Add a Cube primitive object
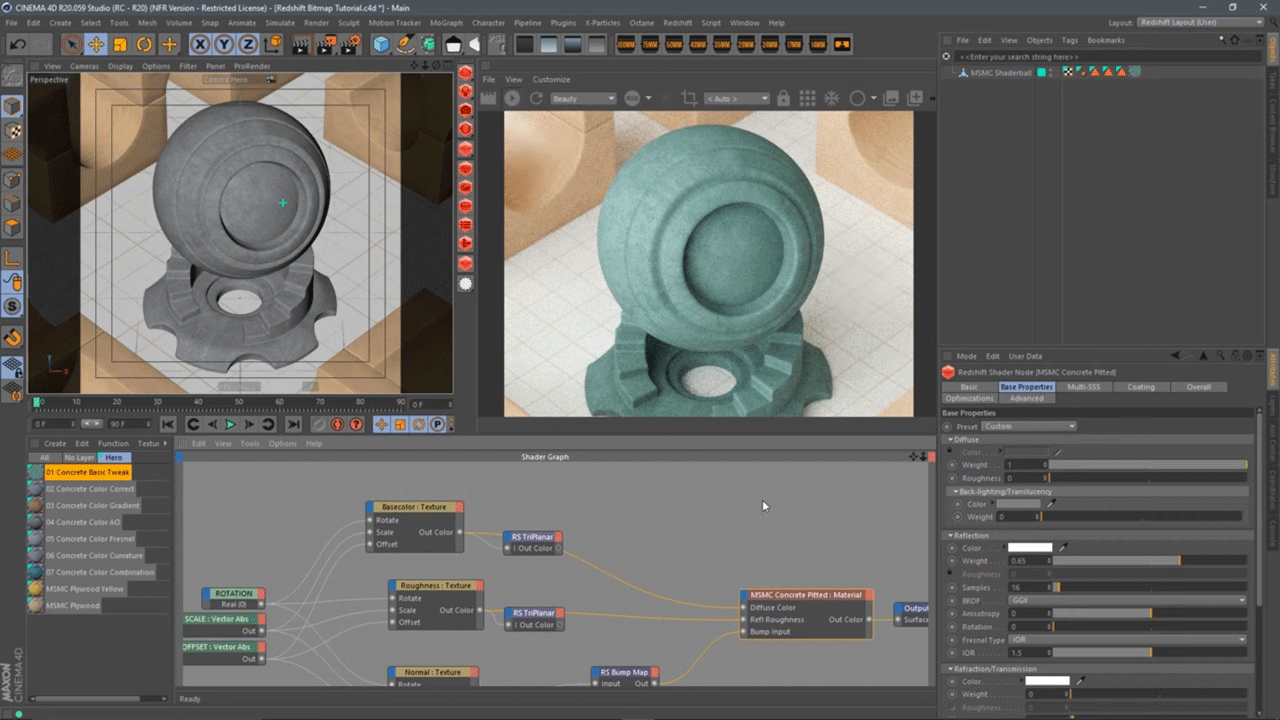 (x=381, y=44)
